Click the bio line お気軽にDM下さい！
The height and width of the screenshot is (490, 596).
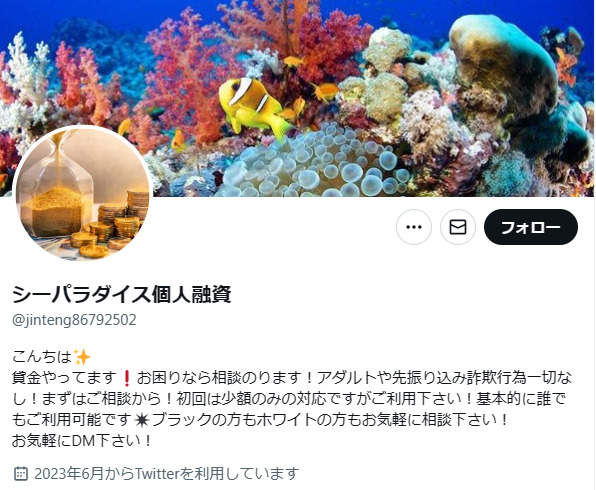[82, 441]
